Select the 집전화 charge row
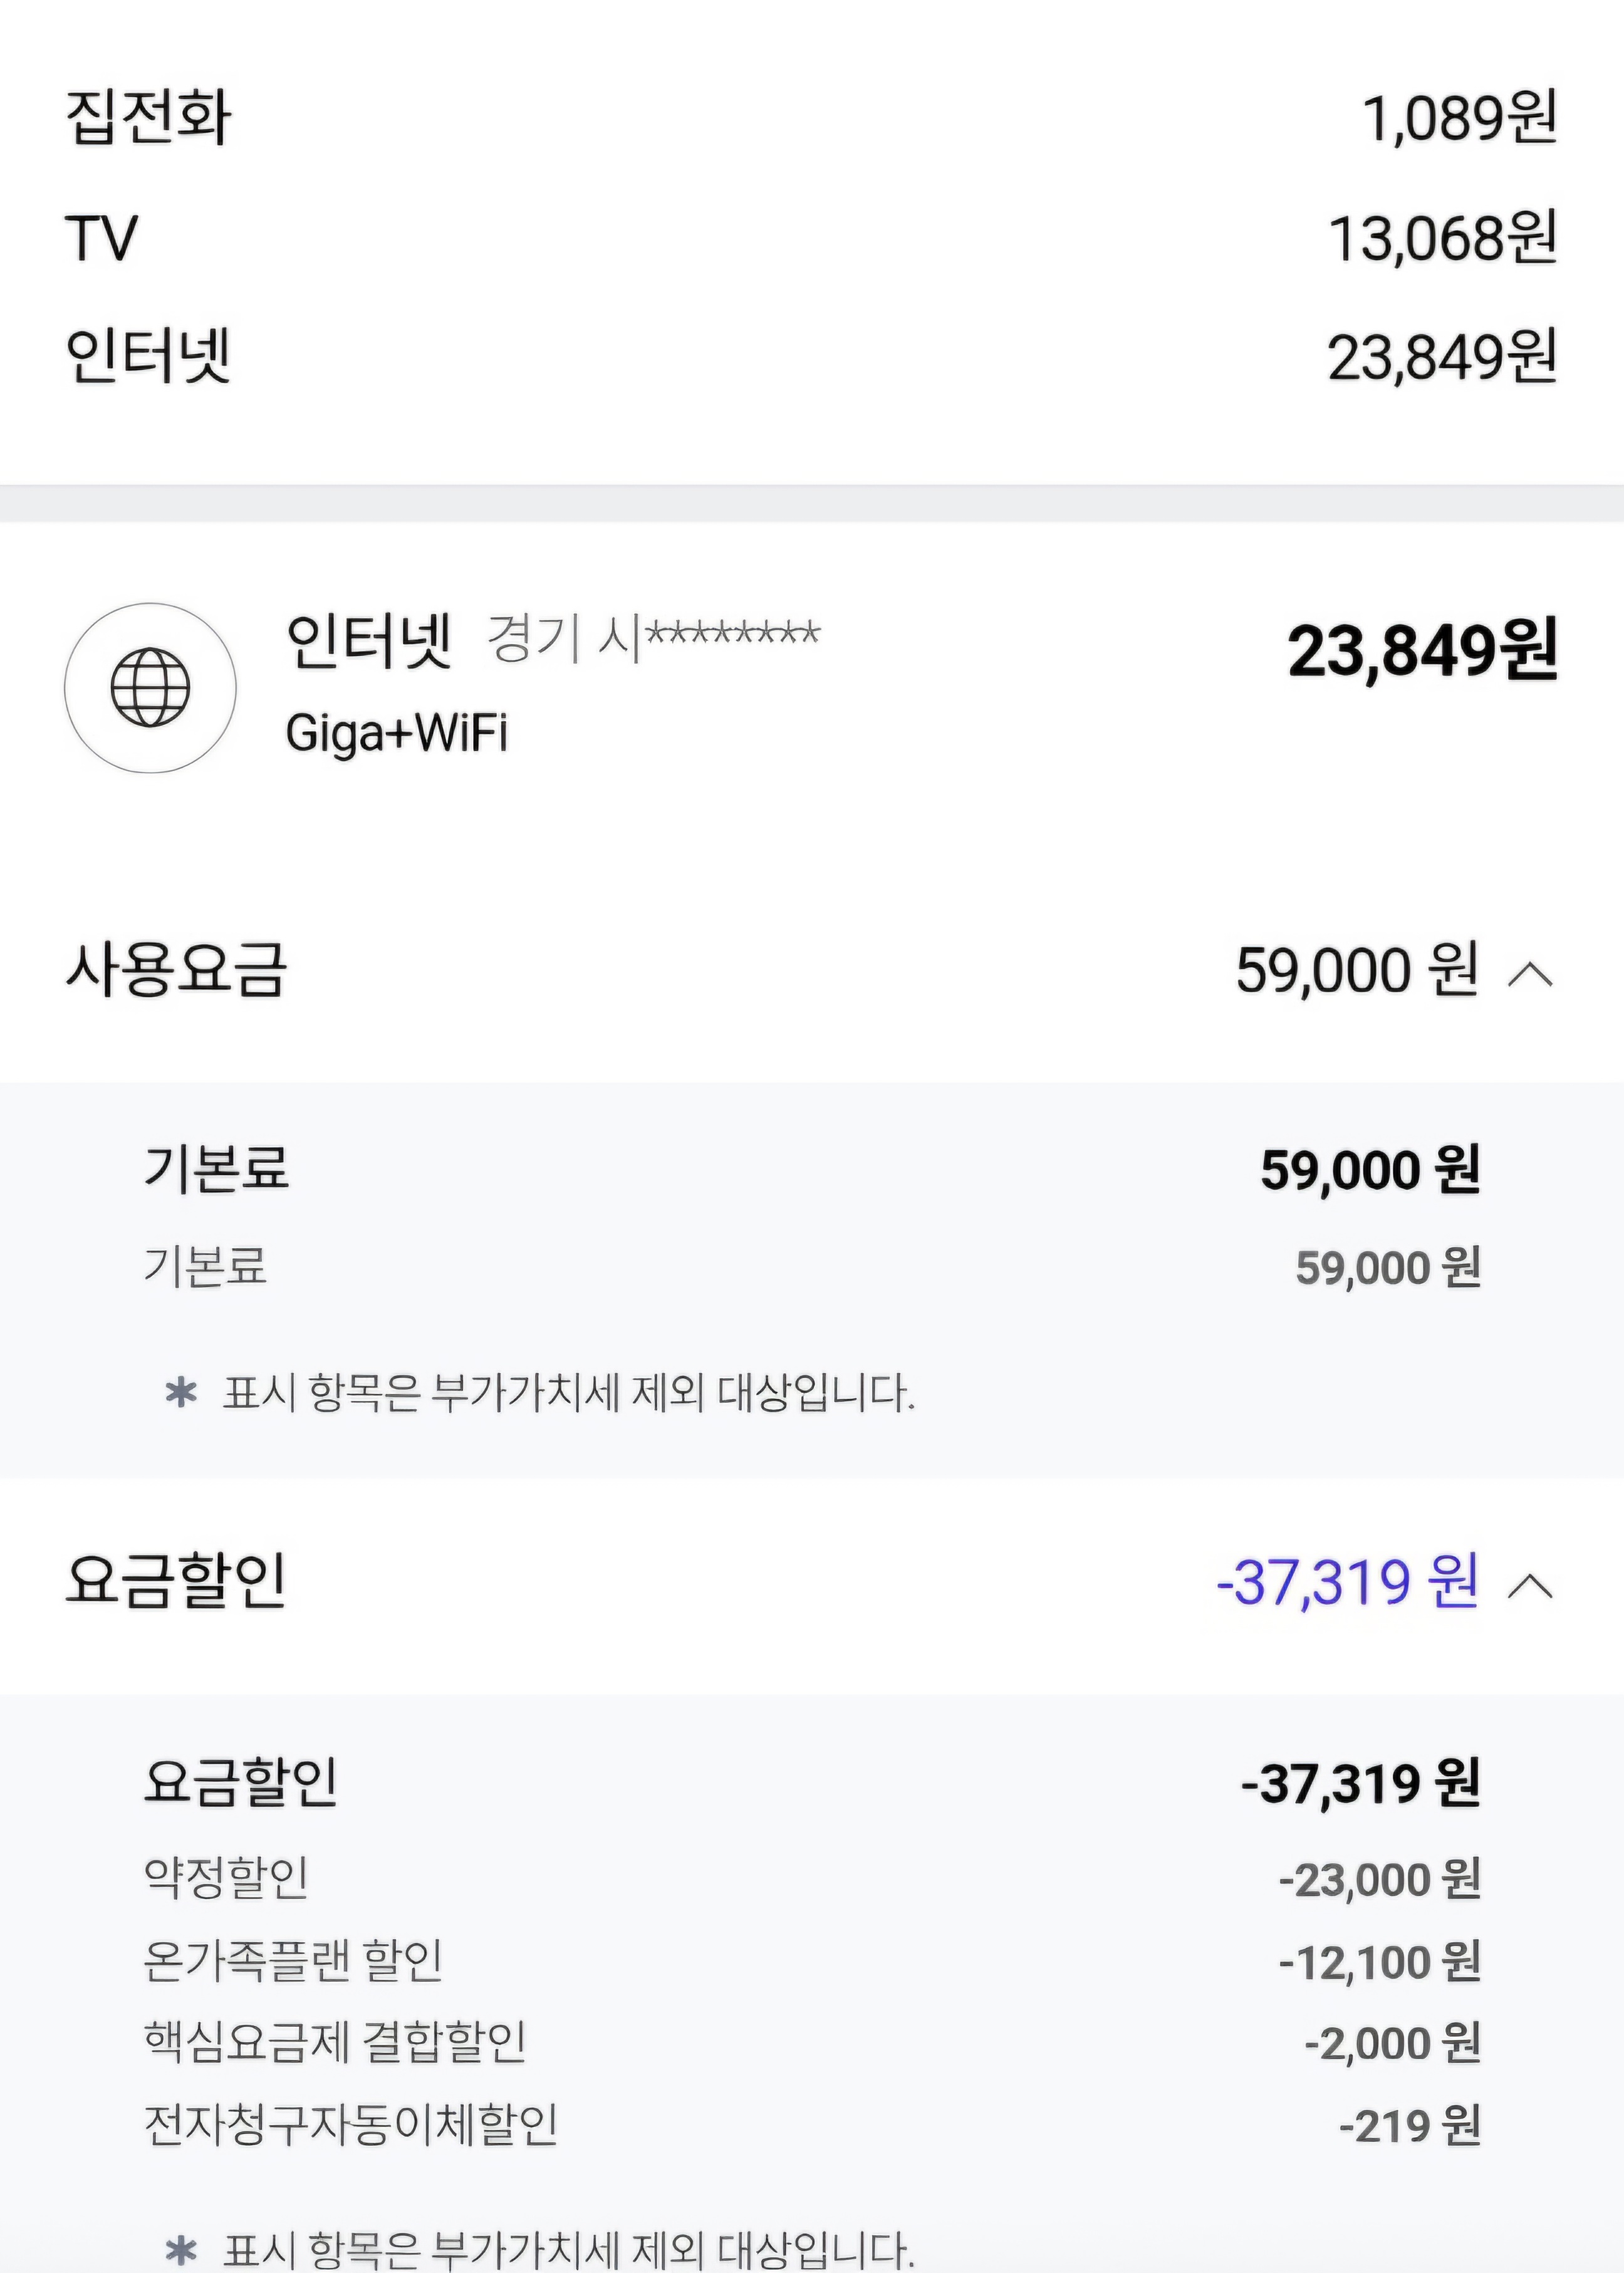1624x2273 pixels. tap(811, 117)
